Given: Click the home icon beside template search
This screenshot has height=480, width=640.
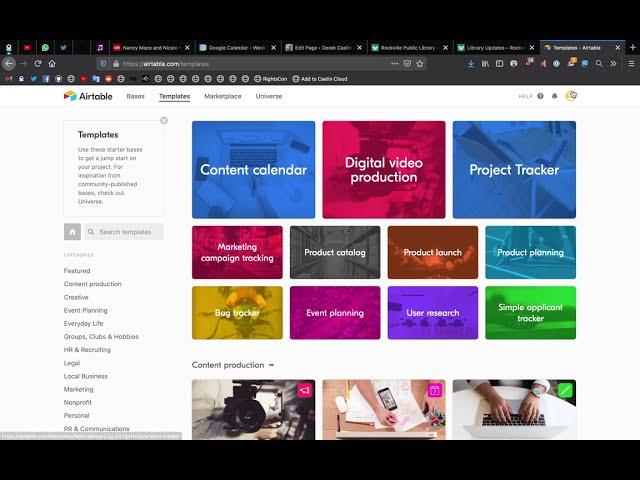Looking at the screenshot, I should tap(72, 232).
